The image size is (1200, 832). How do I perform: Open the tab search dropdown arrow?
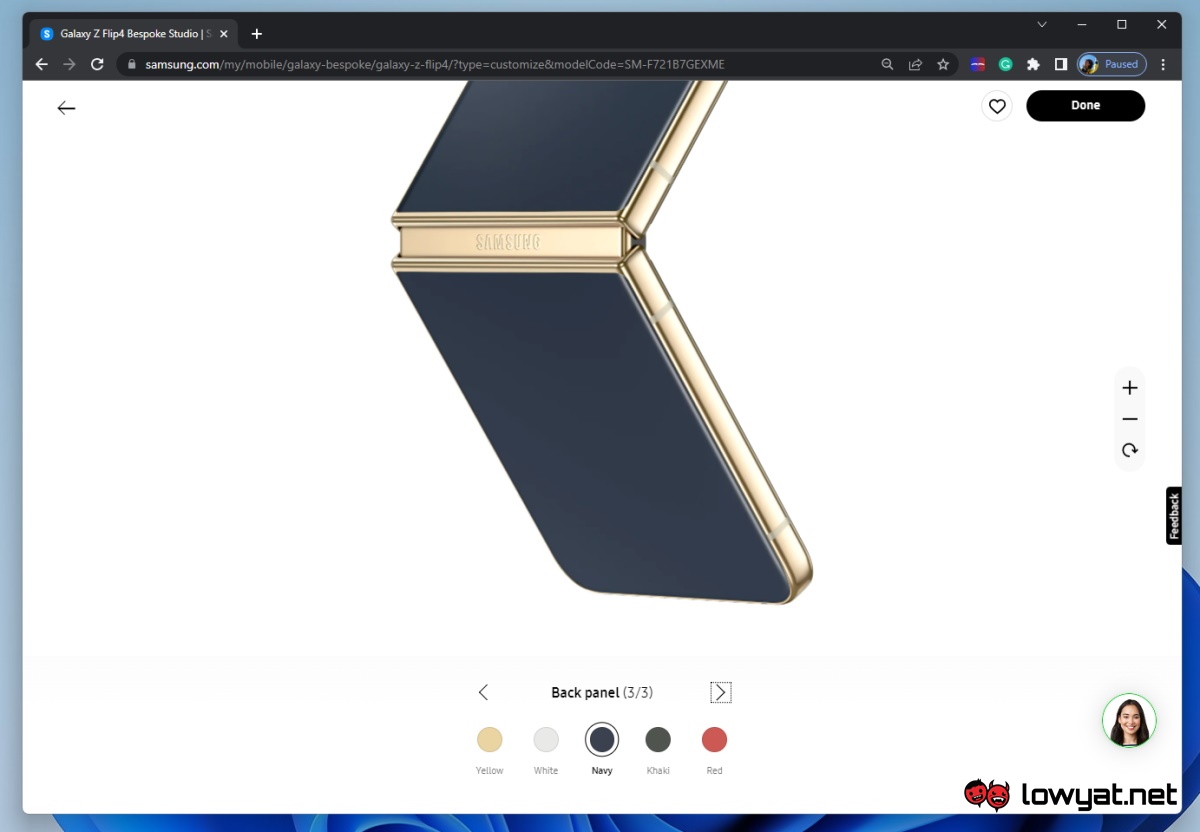(x=1042, y=24)
